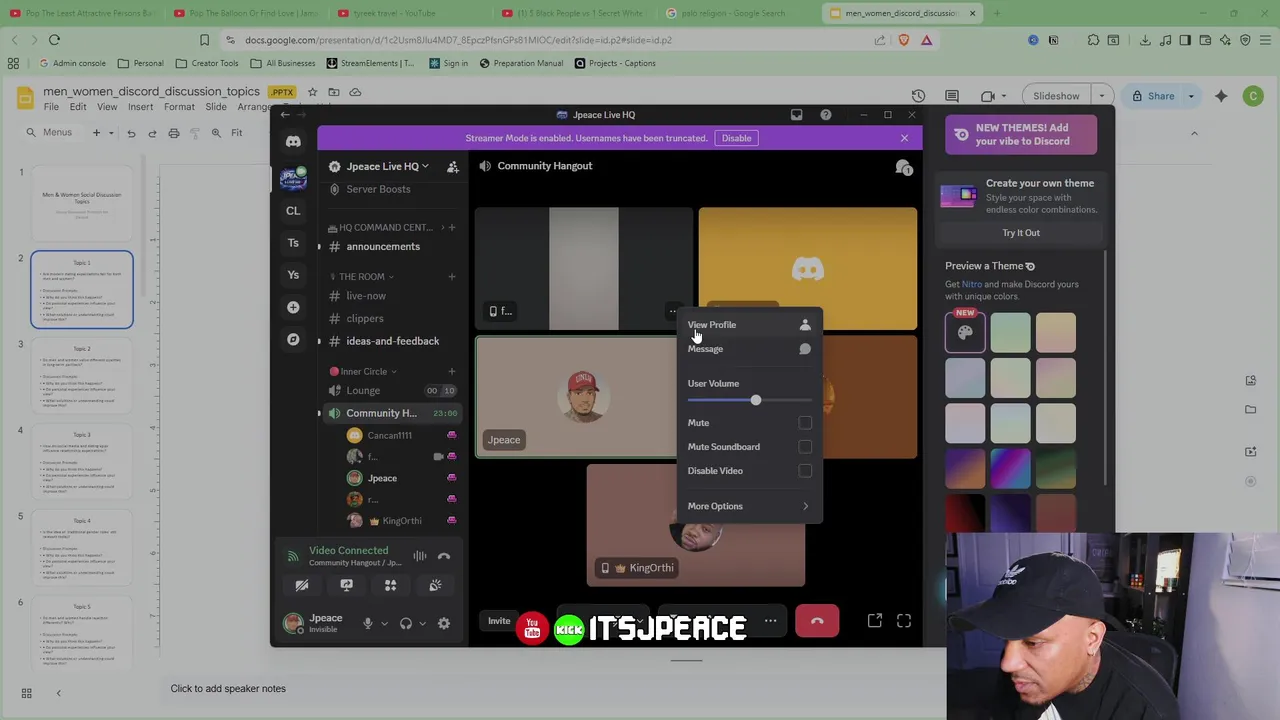Open soundboard icon in voice panel

pyautogui.click(x=435, y=586)
